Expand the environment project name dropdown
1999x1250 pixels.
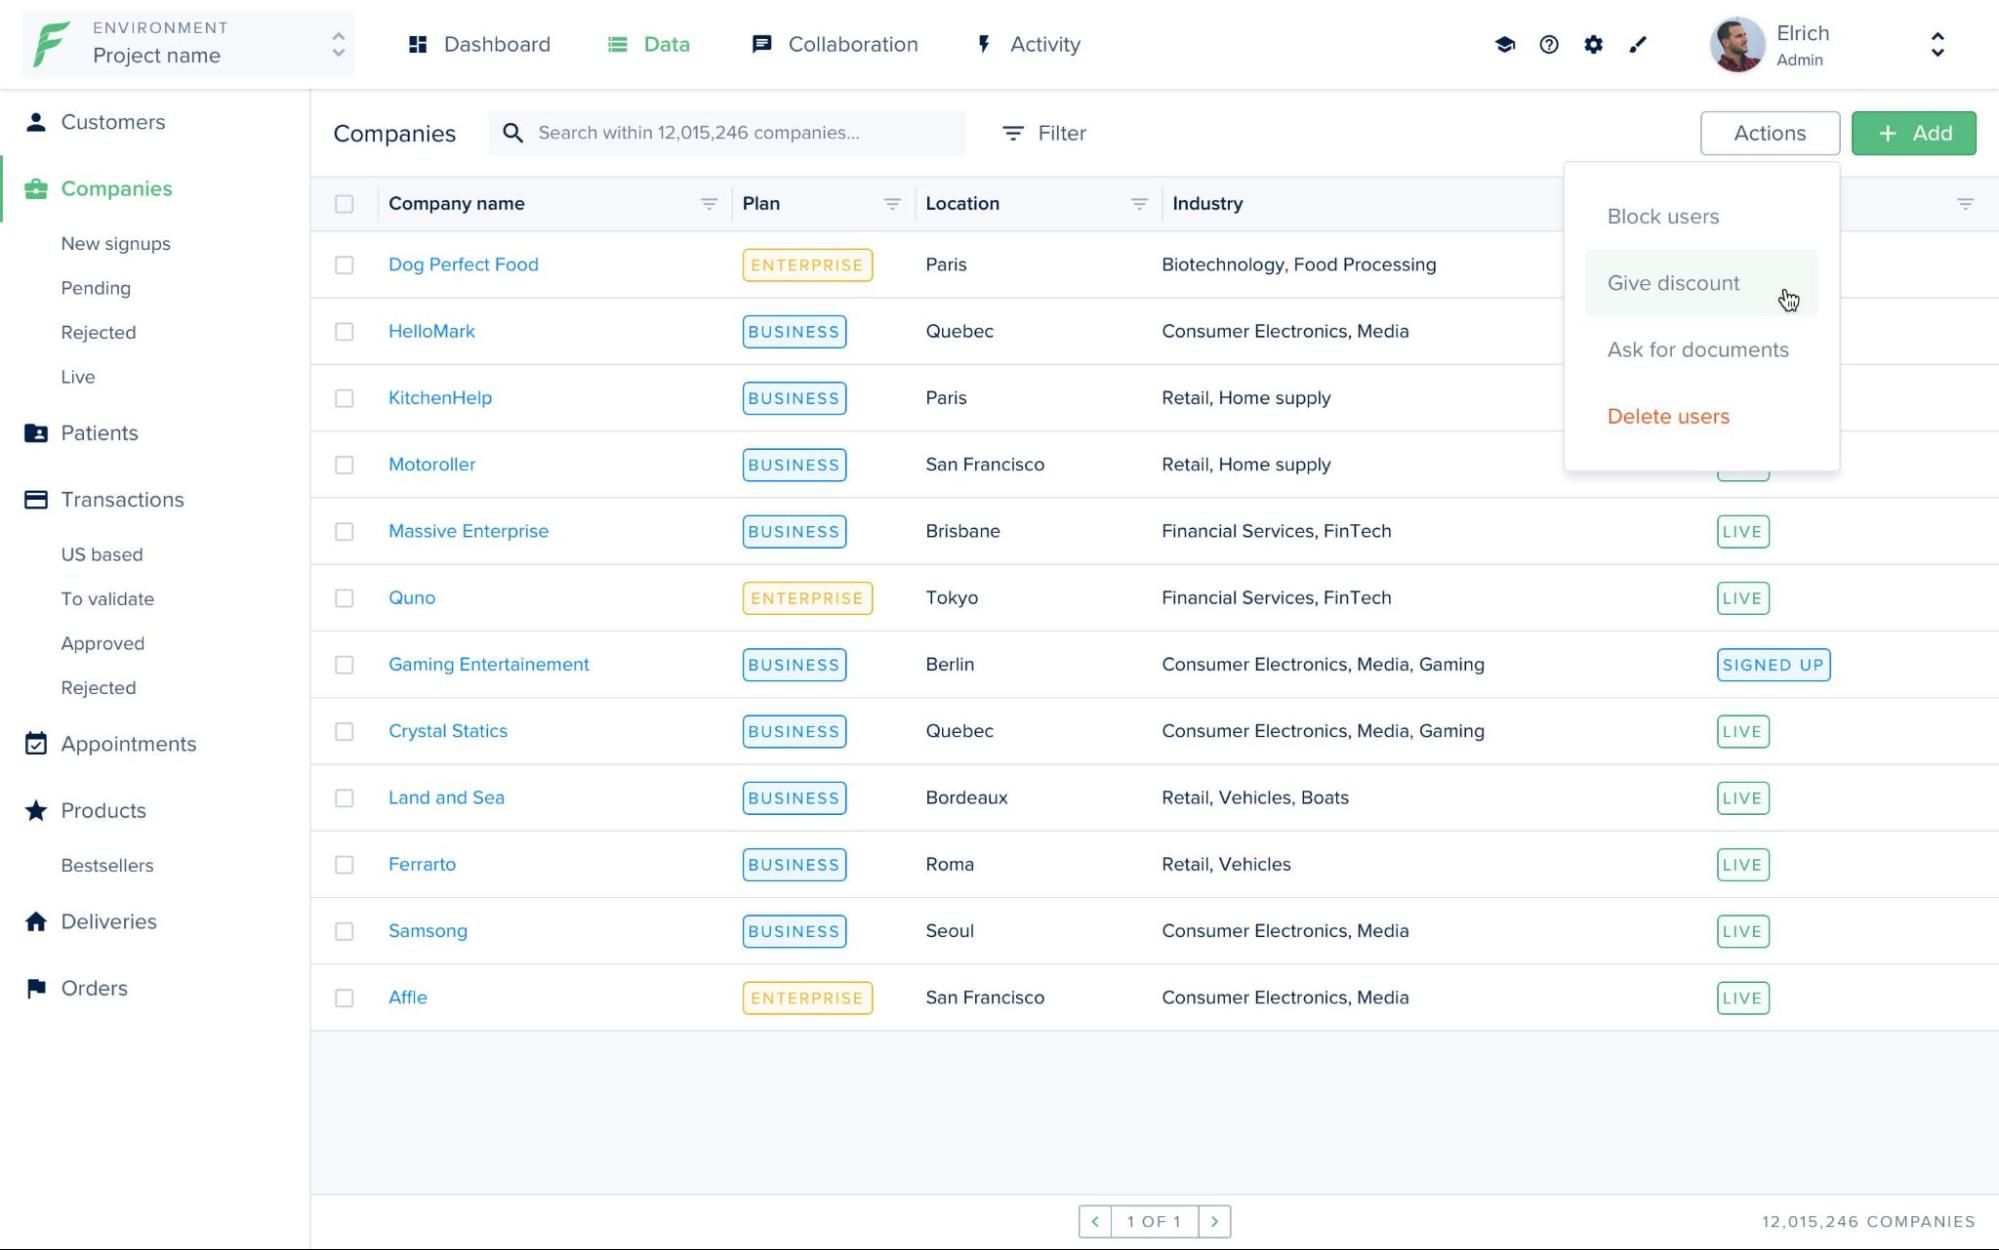336,45
